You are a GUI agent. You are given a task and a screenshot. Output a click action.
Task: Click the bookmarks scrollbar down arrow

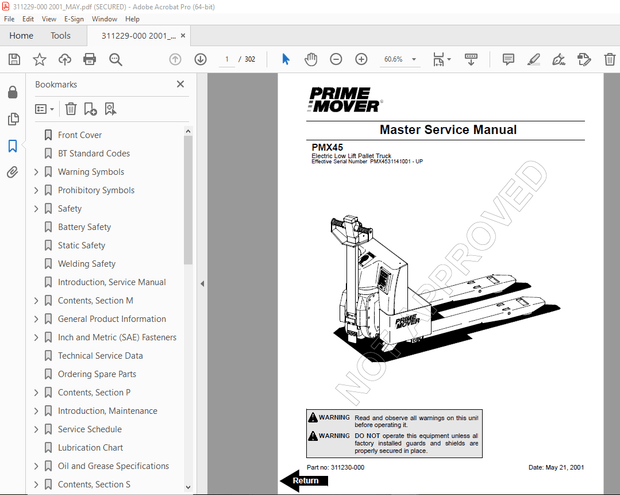click(x=188, y=487)
